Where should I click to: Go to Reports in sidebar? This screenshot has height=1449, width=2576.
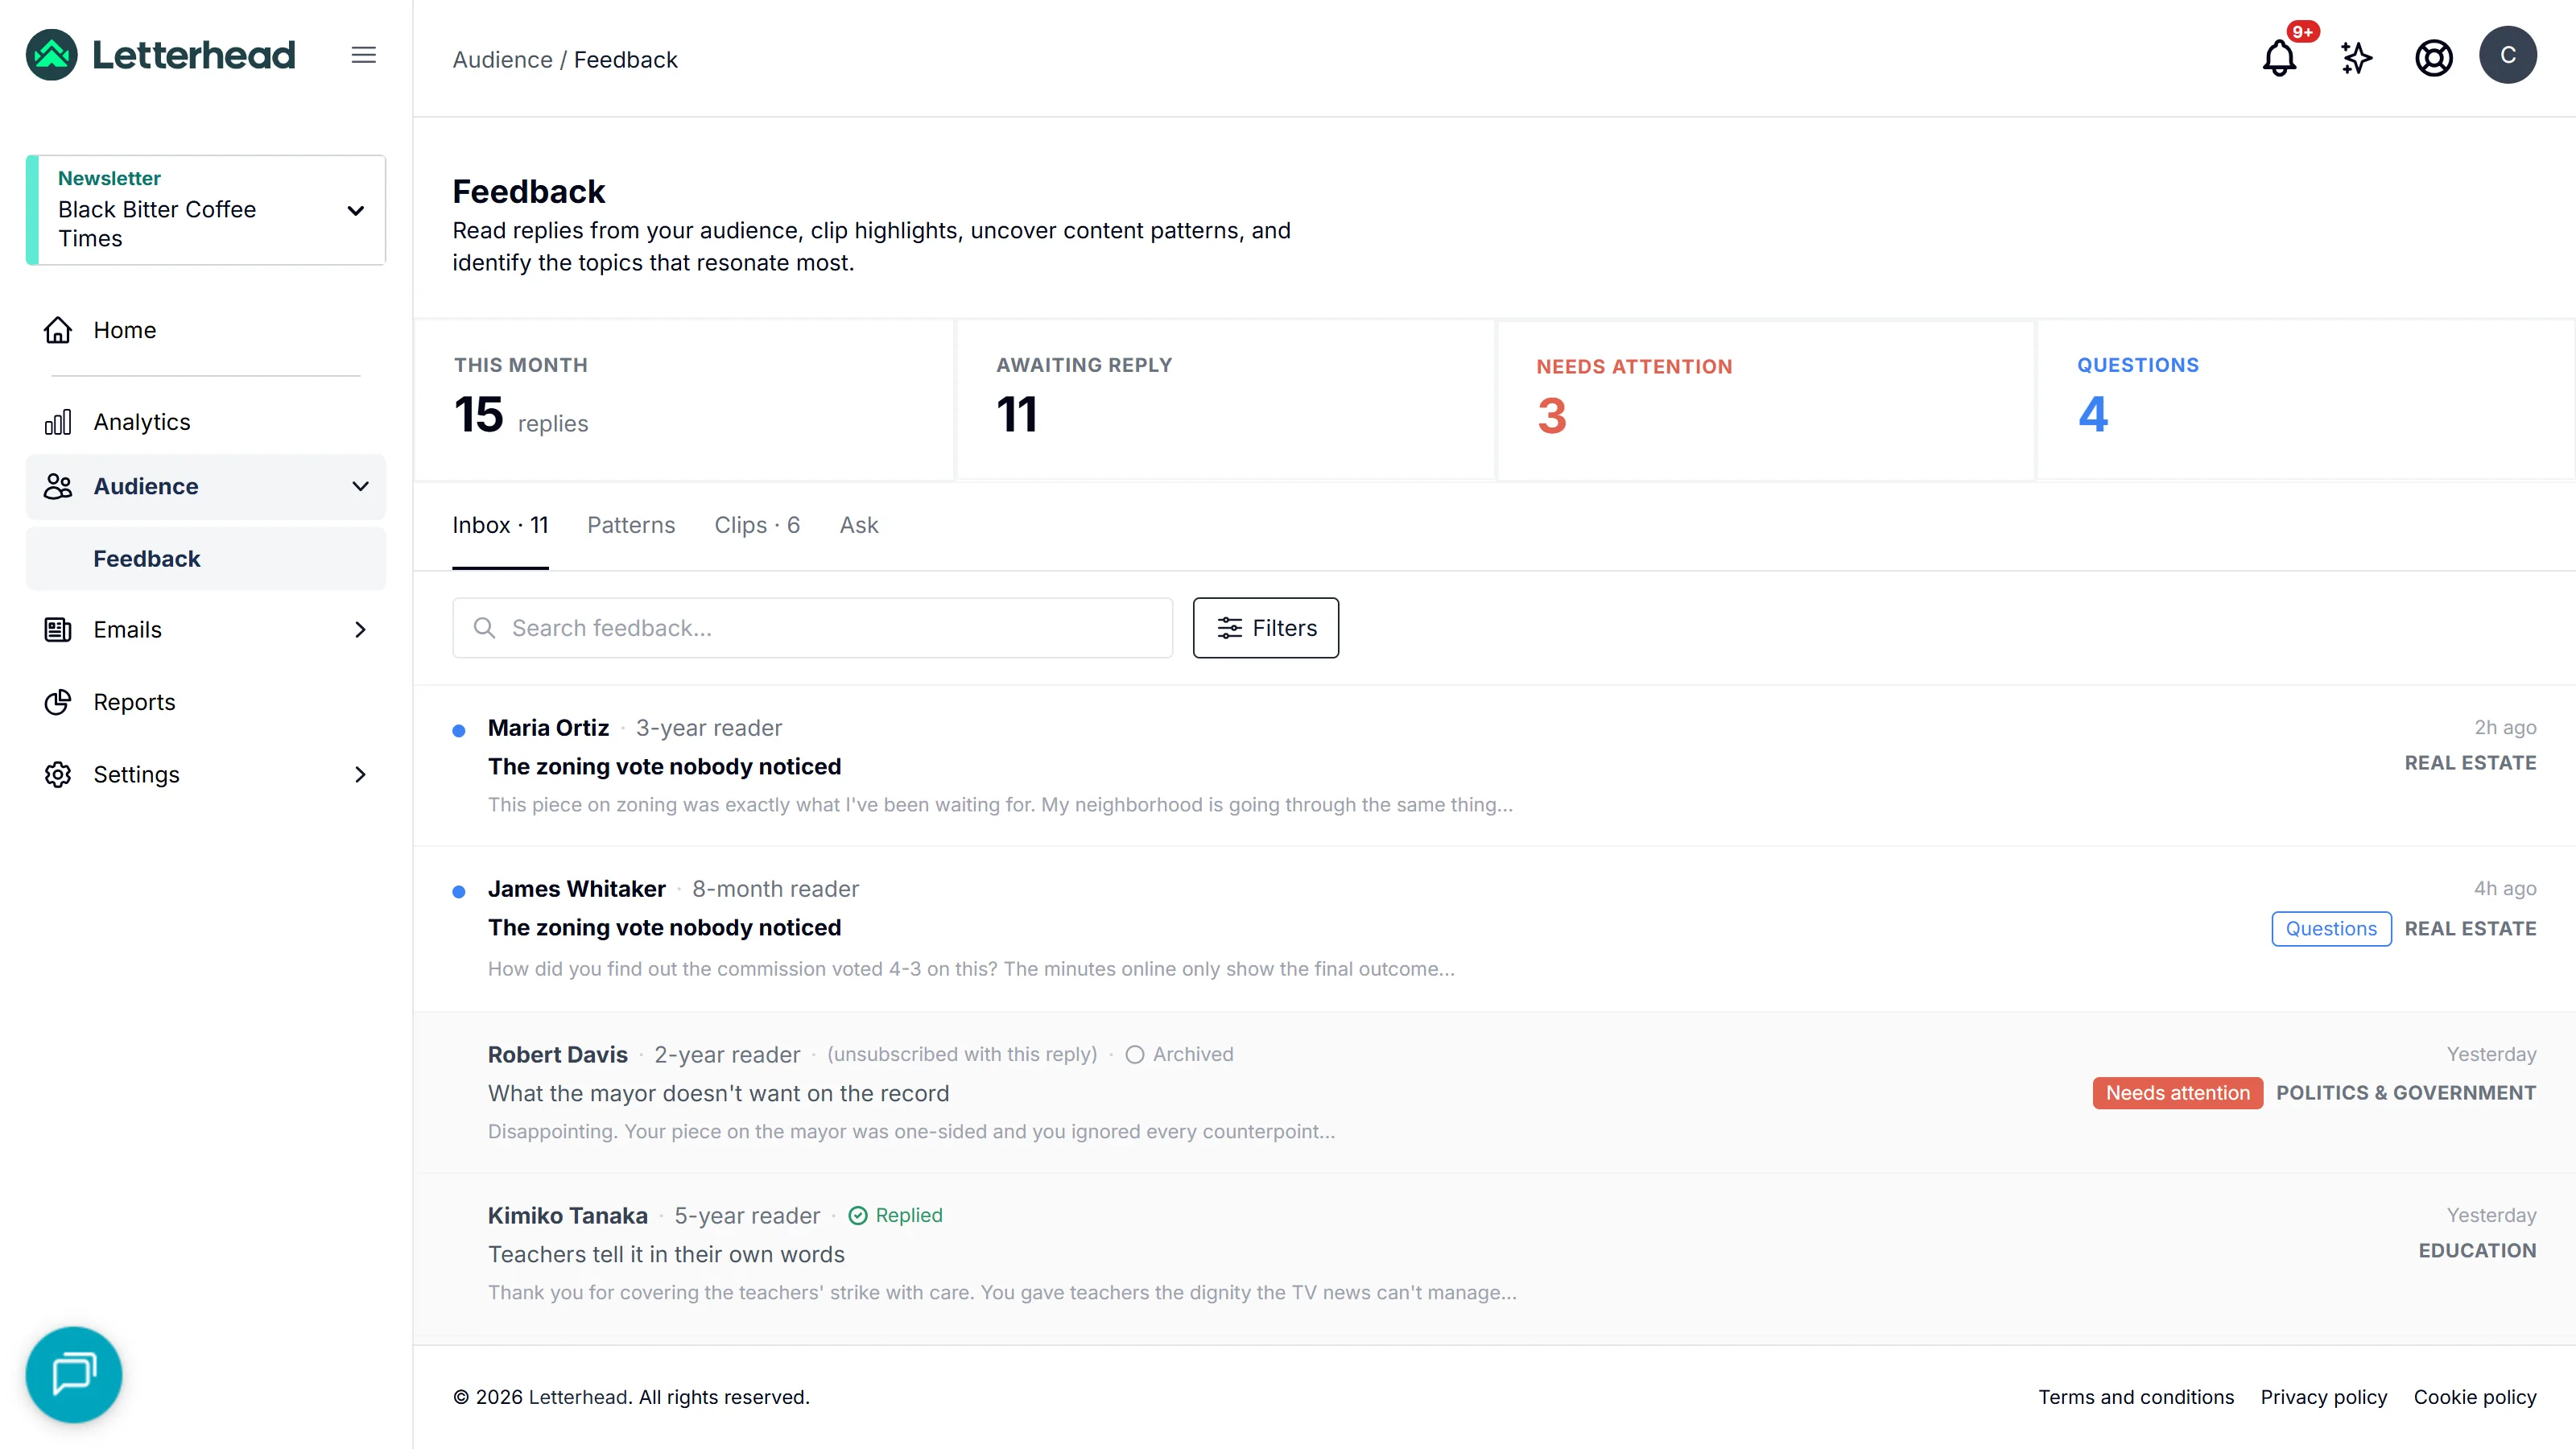pyautogui.click(x=206, y=702)
